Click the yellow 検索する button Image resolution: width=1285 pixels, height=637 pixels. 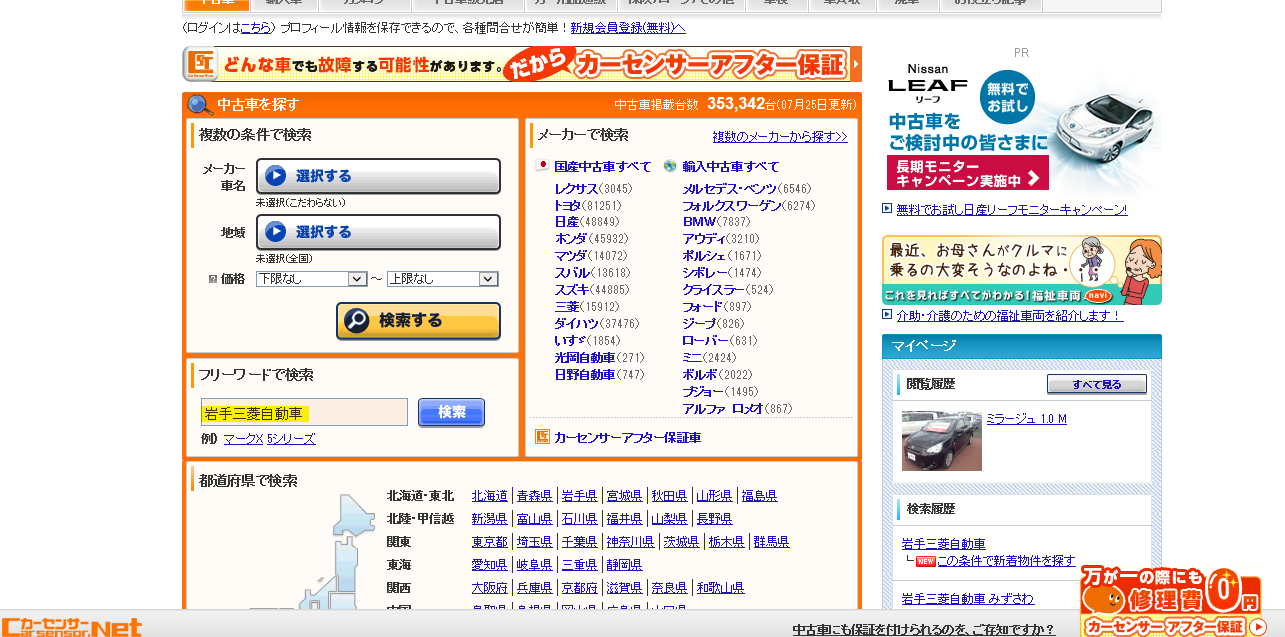click(418, 321)
